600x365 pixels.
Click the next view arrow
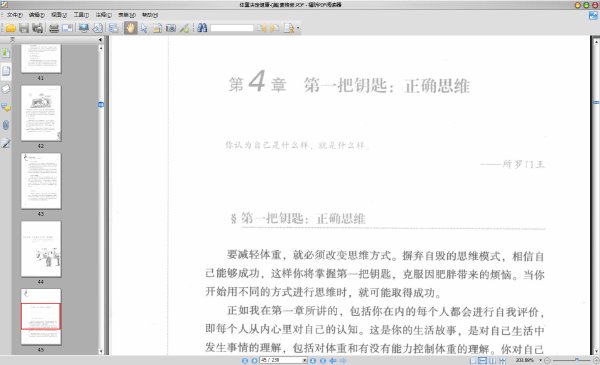pos(343,360)
